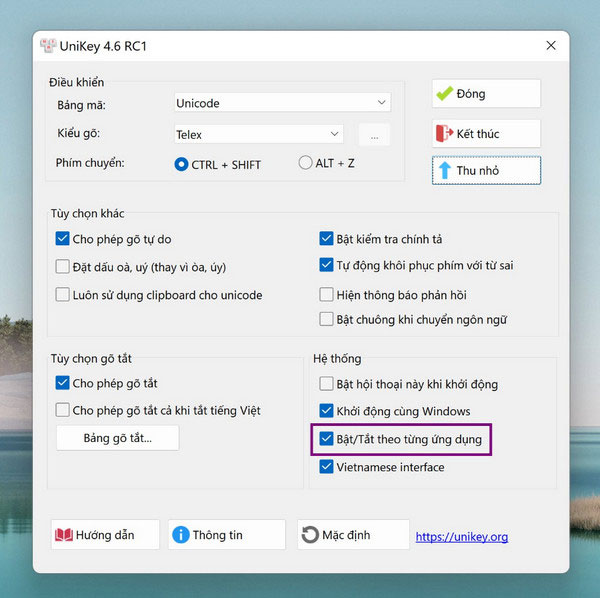The height and width of the screenshot is (598, 600).
Task: Click the Điều khiển group title
Action: tap(77, 82)
